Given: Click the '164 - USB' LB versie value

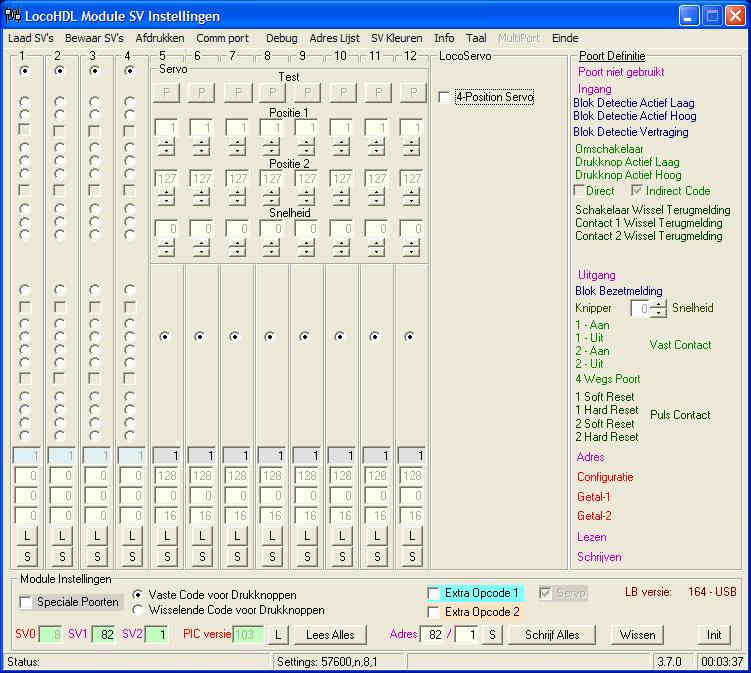Looking at the screenshot, I should pos(712,593).
